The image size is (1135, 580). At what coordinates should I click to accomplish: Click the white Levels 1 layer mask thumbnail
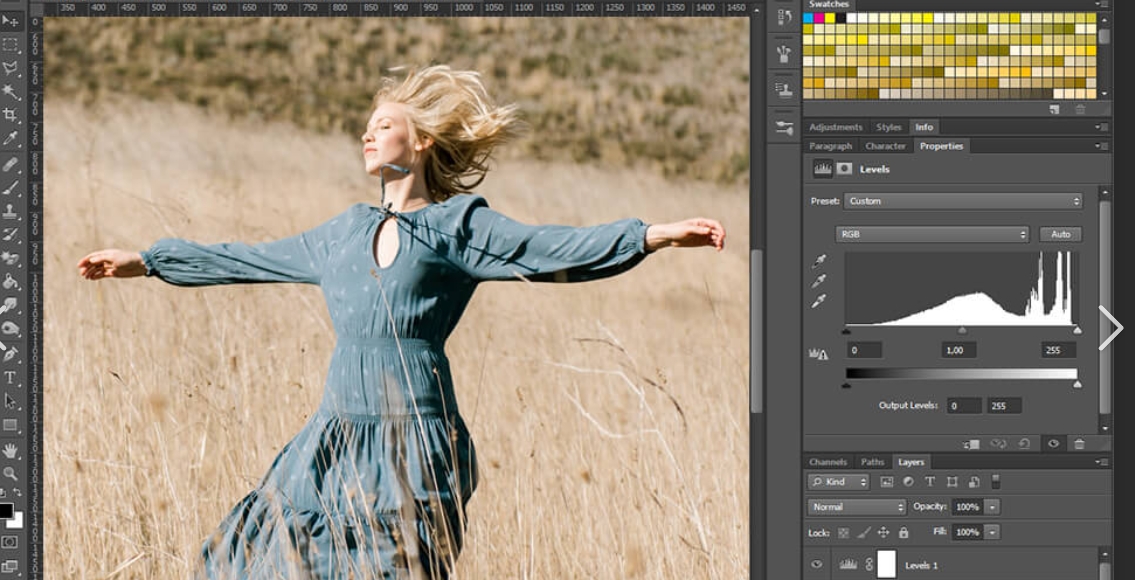tap(886, 564)
